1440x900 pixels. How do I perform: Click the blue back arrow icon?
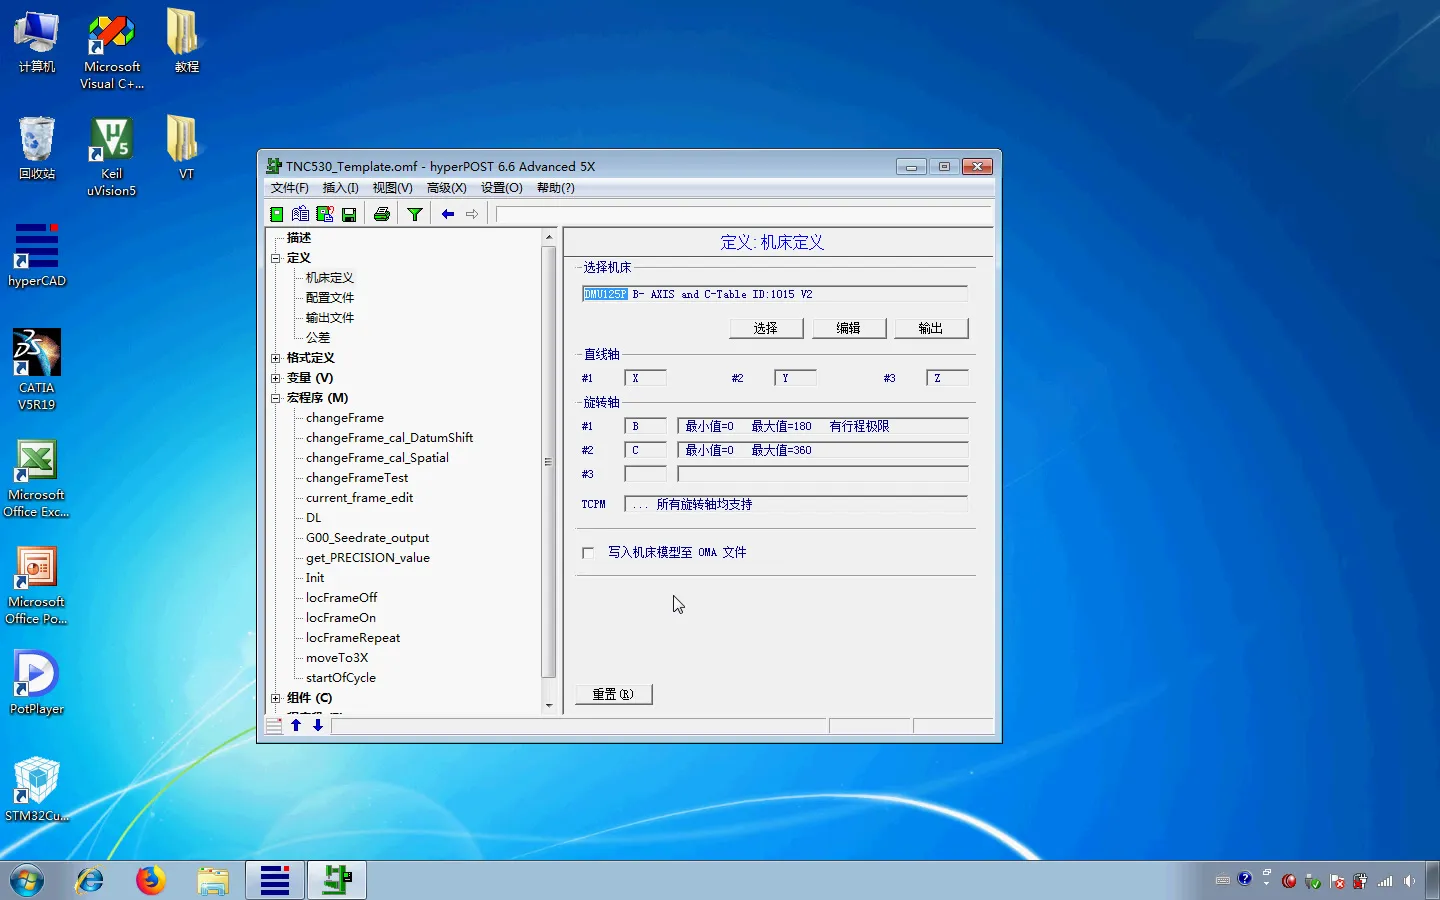coord(448,214)
